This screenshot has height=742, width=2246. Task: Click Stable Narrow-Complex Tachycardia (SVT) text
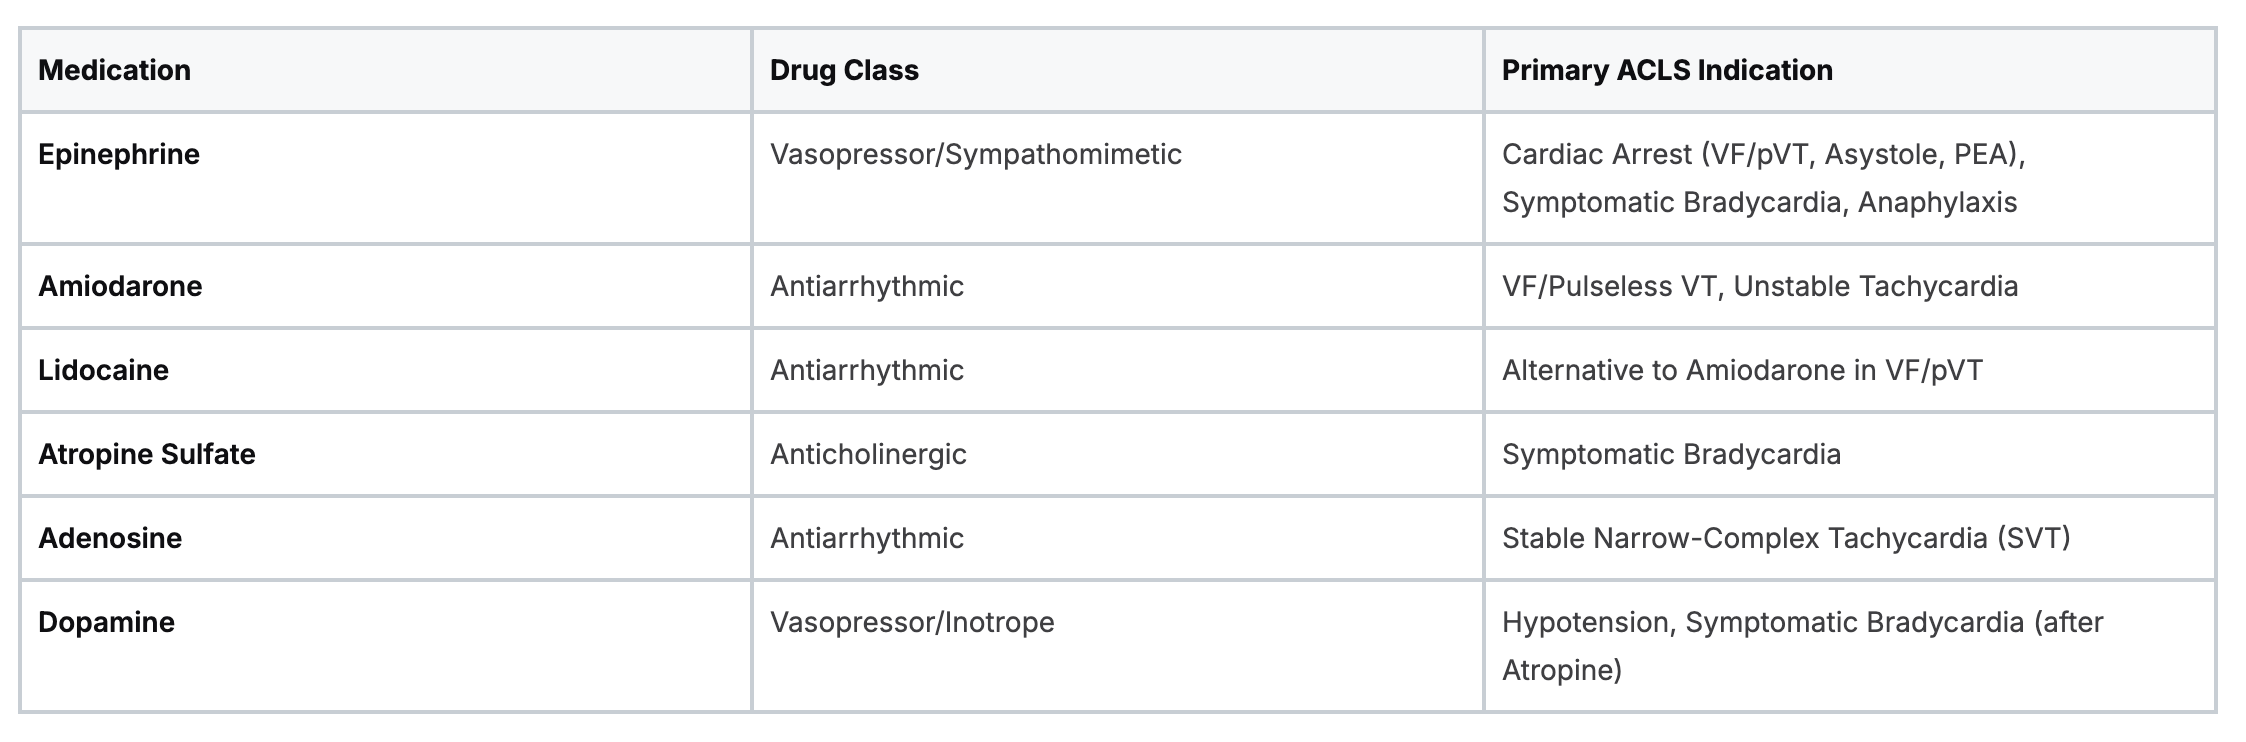pyautogui.click(x=1785, y=538)
